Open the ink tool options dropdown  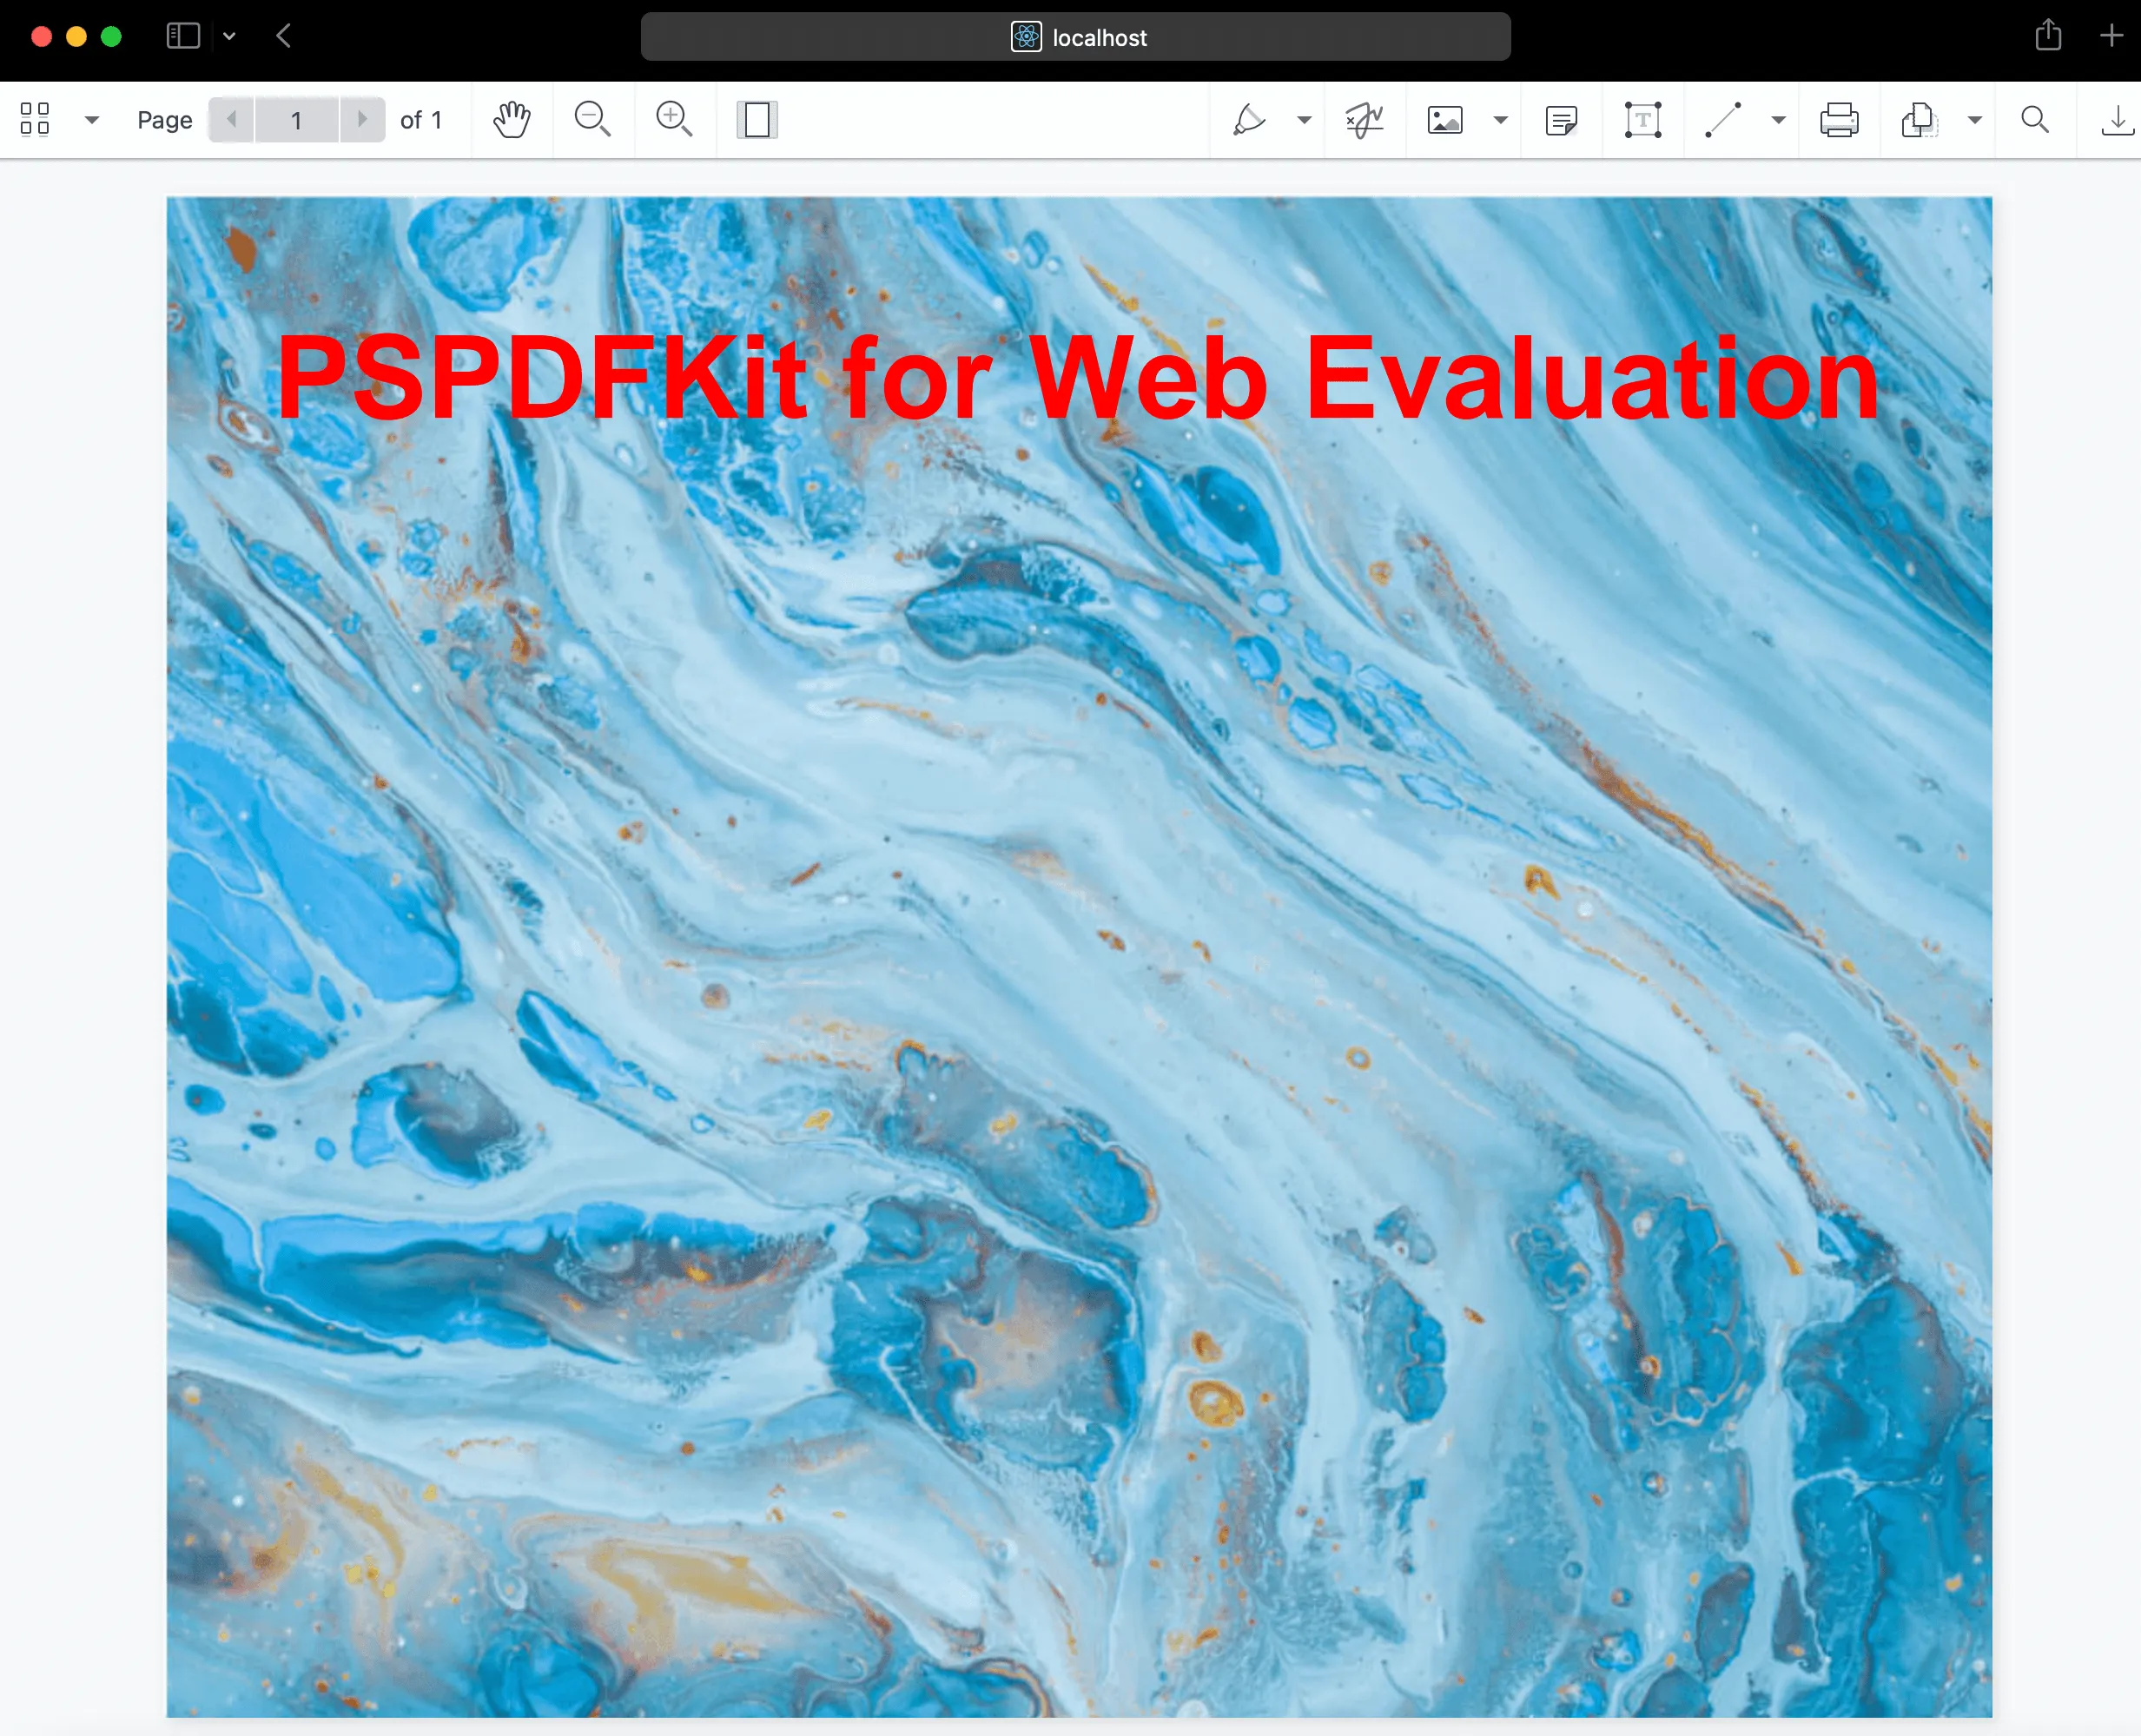coord(1304,120)
